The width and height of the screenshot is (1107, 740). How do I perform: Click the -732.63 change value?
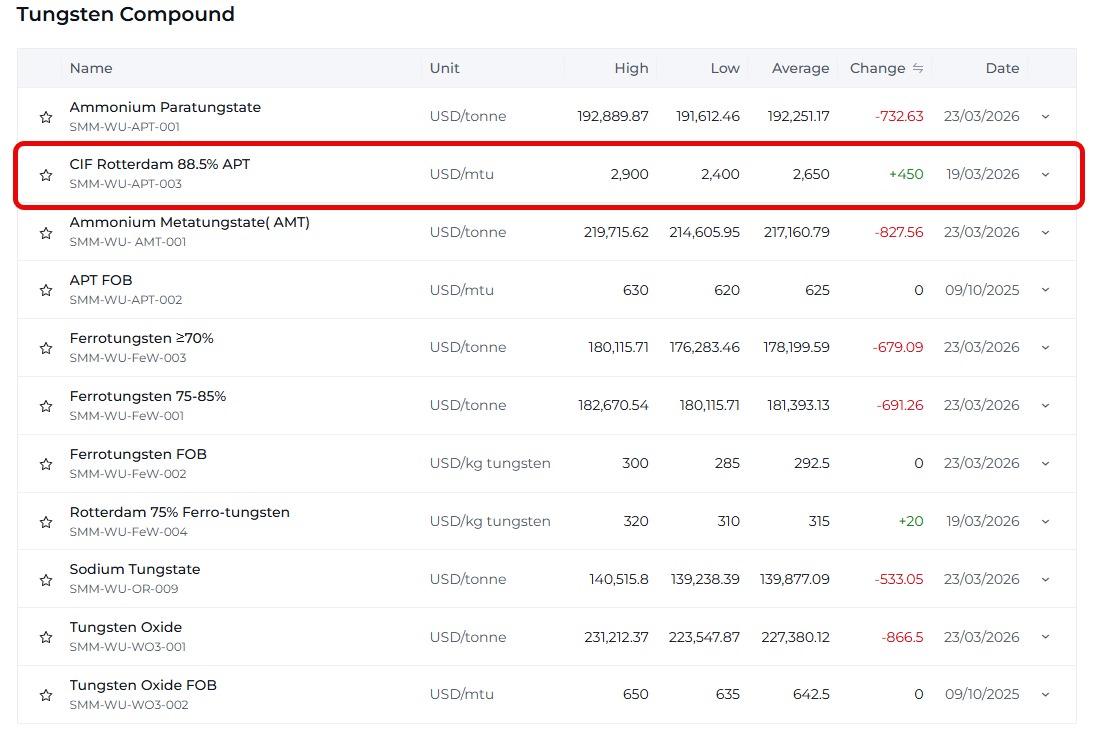899,117
